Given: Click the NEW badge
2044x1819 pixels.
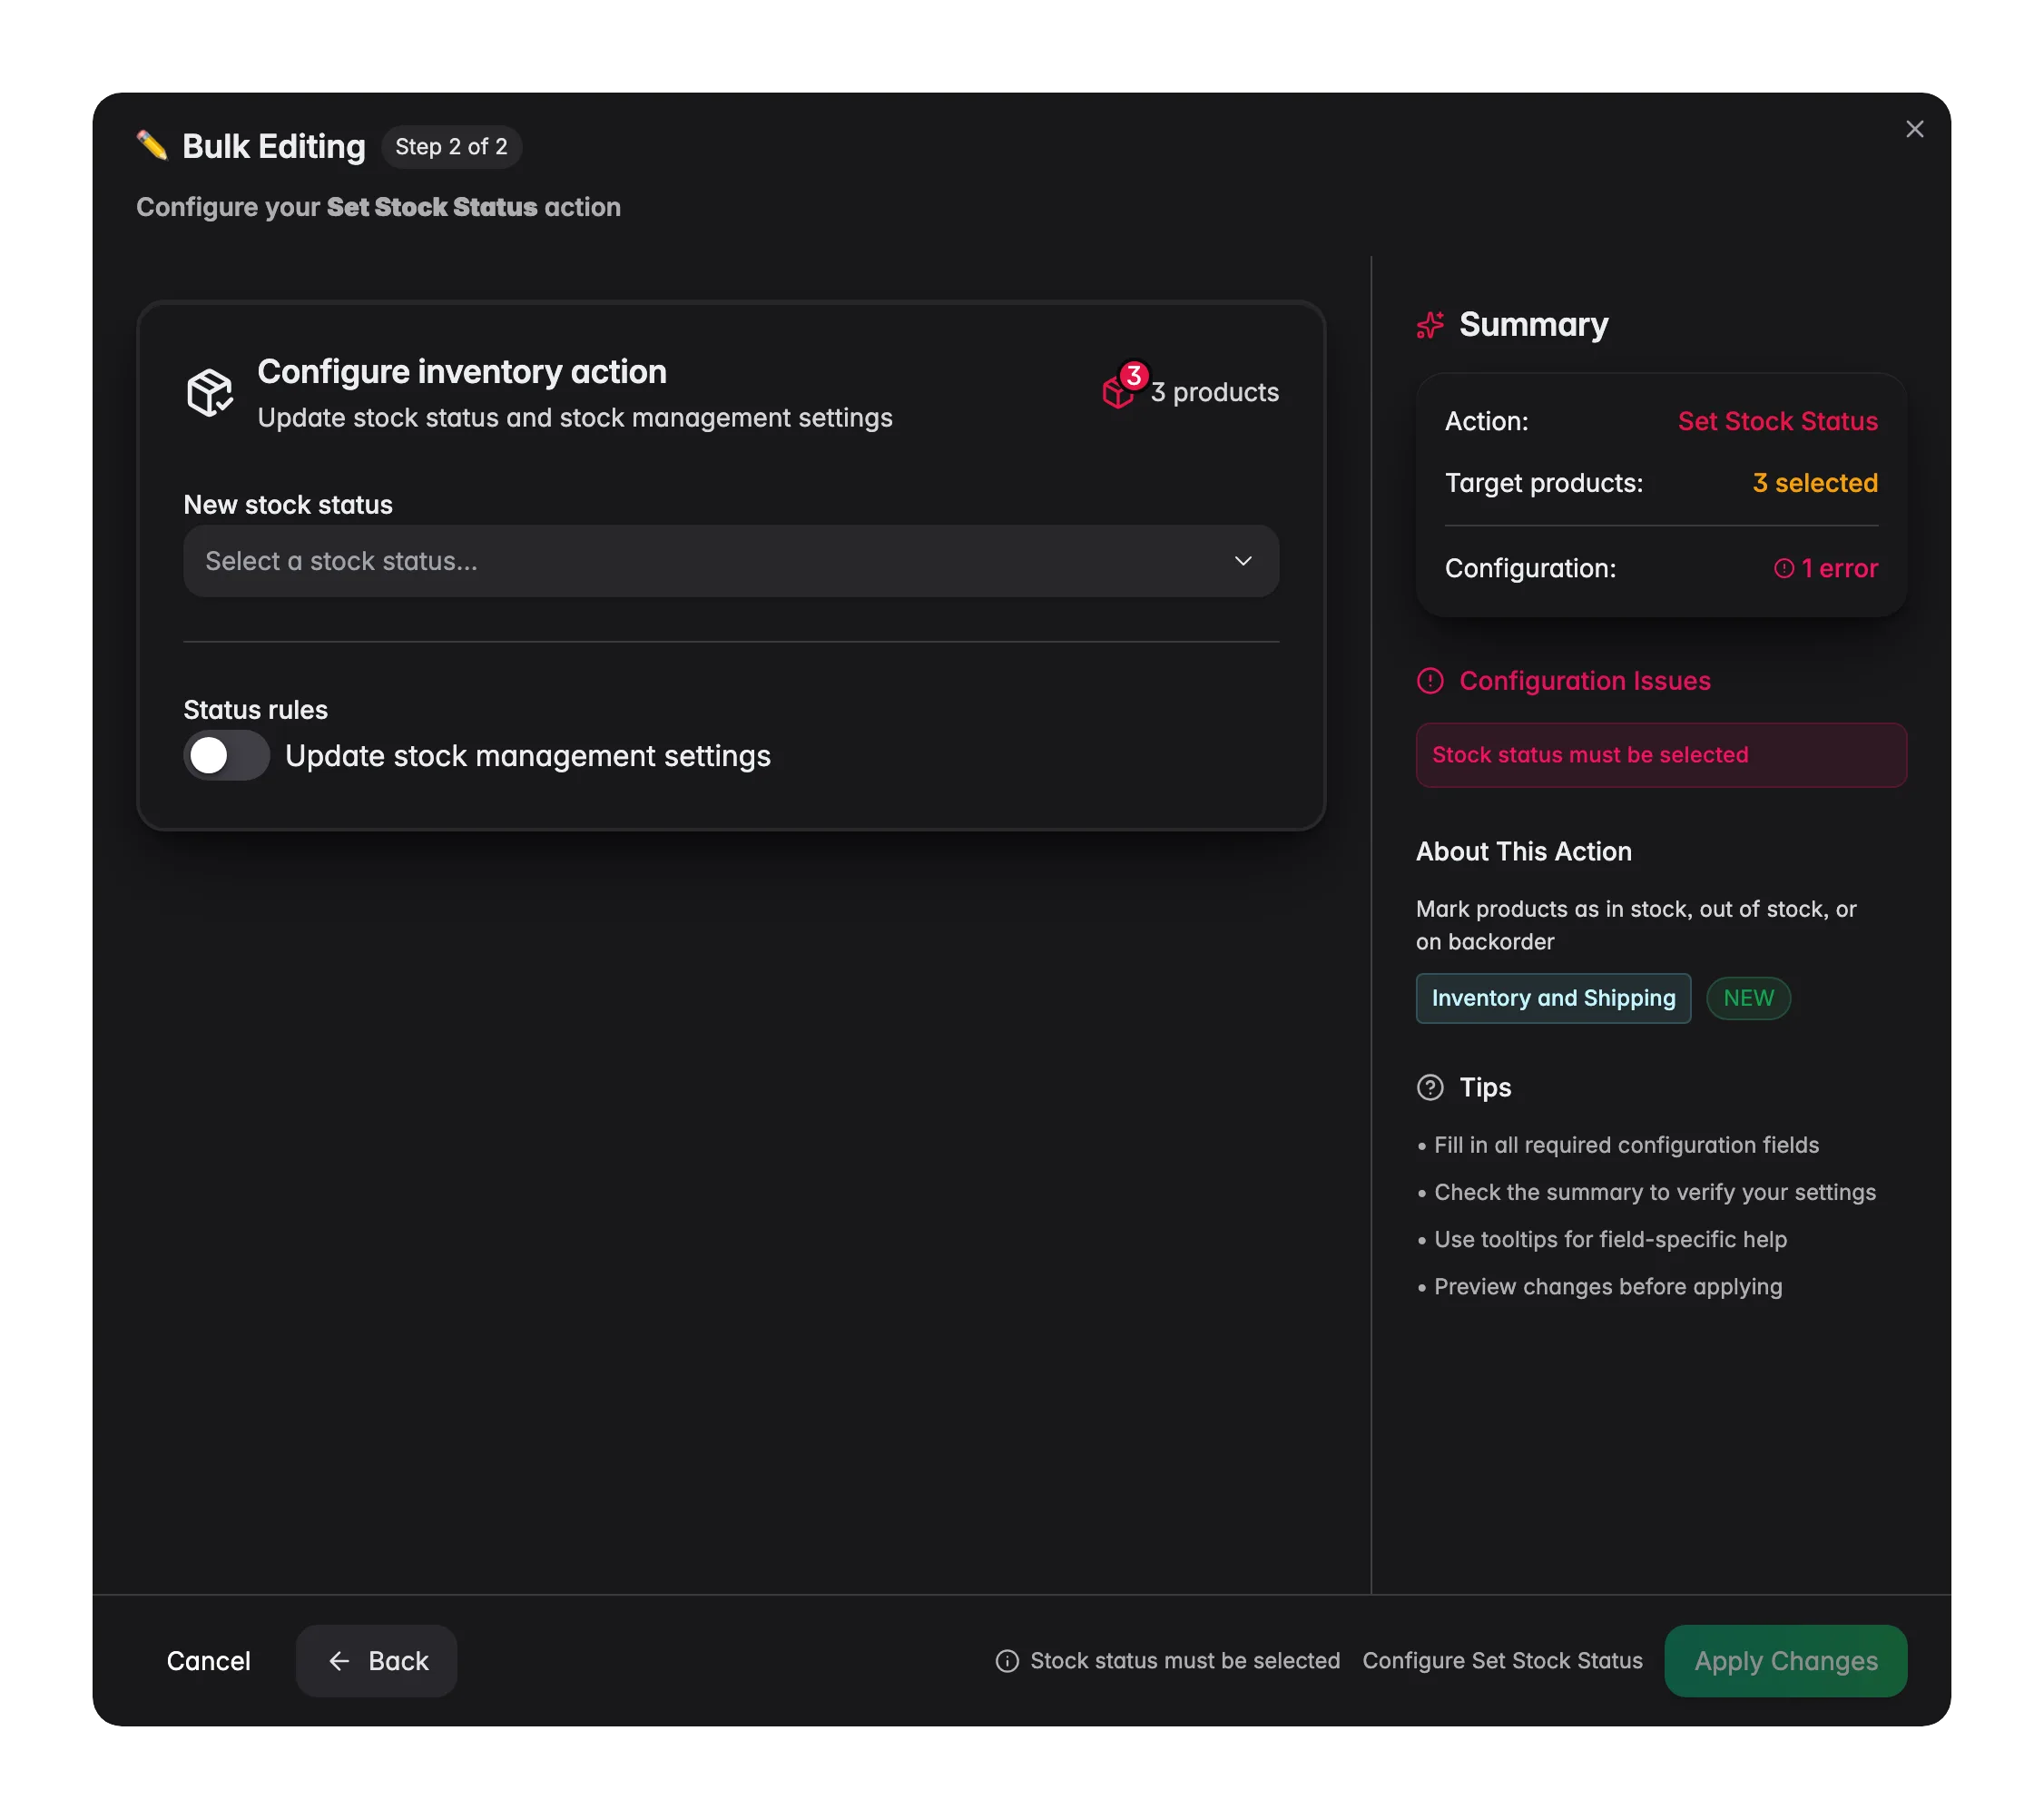Looking at the screenshot, I should 1748,998.
